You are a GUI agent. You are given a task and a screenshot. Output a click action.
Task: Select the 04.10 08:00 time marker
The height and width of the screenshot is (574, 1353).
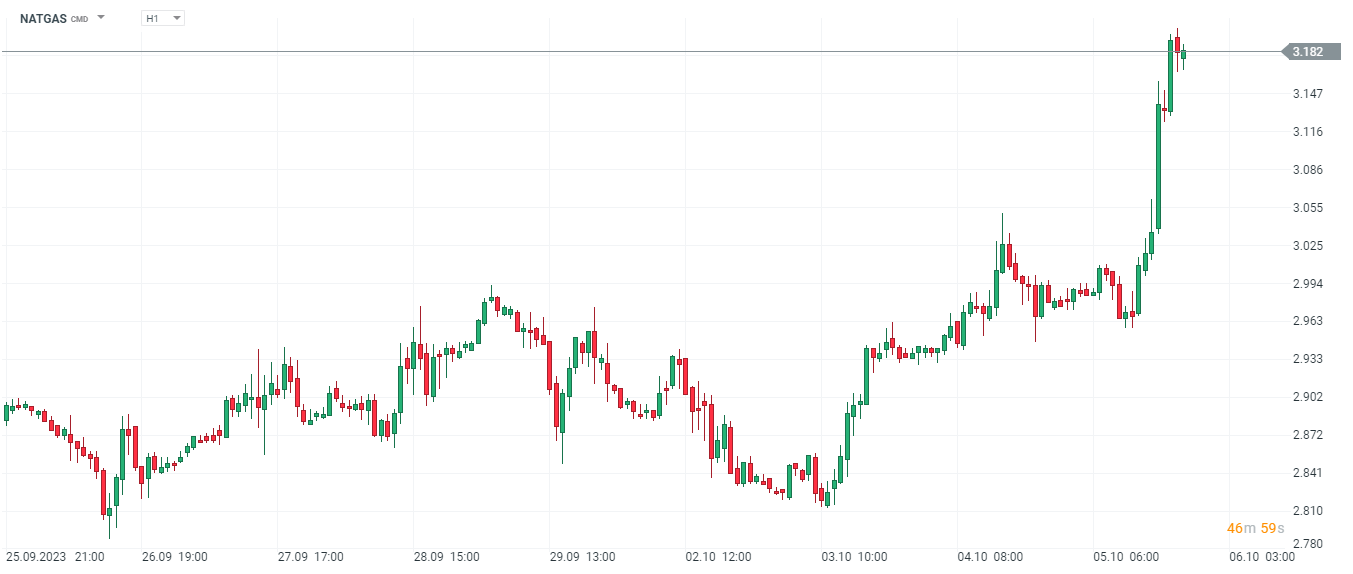click(990, 557)
